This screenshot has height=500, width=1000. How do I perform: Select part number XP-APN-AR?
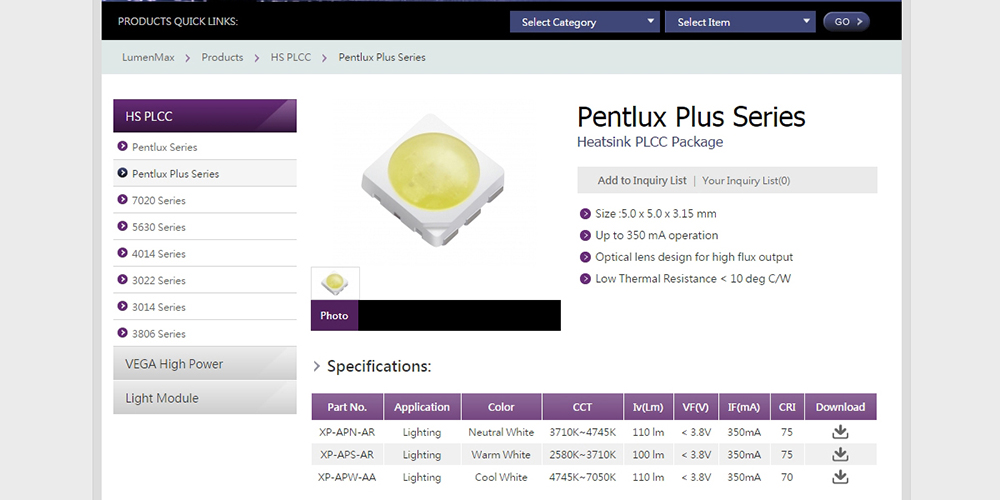(x=347, y=432)
